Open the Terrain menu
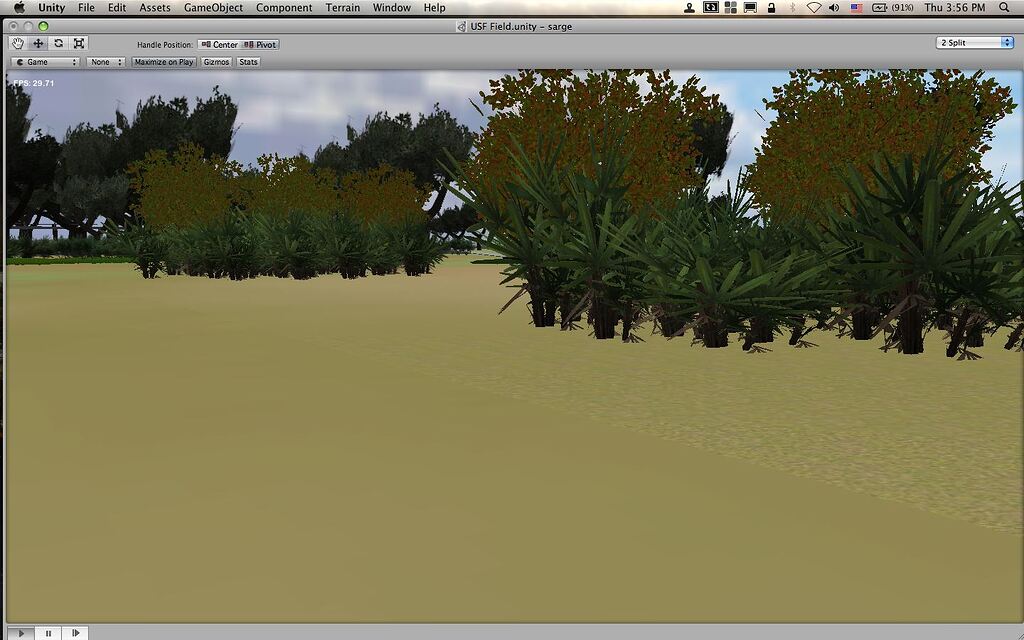The width and height of the screenshot is (1024, 640). tap(342, 7)
